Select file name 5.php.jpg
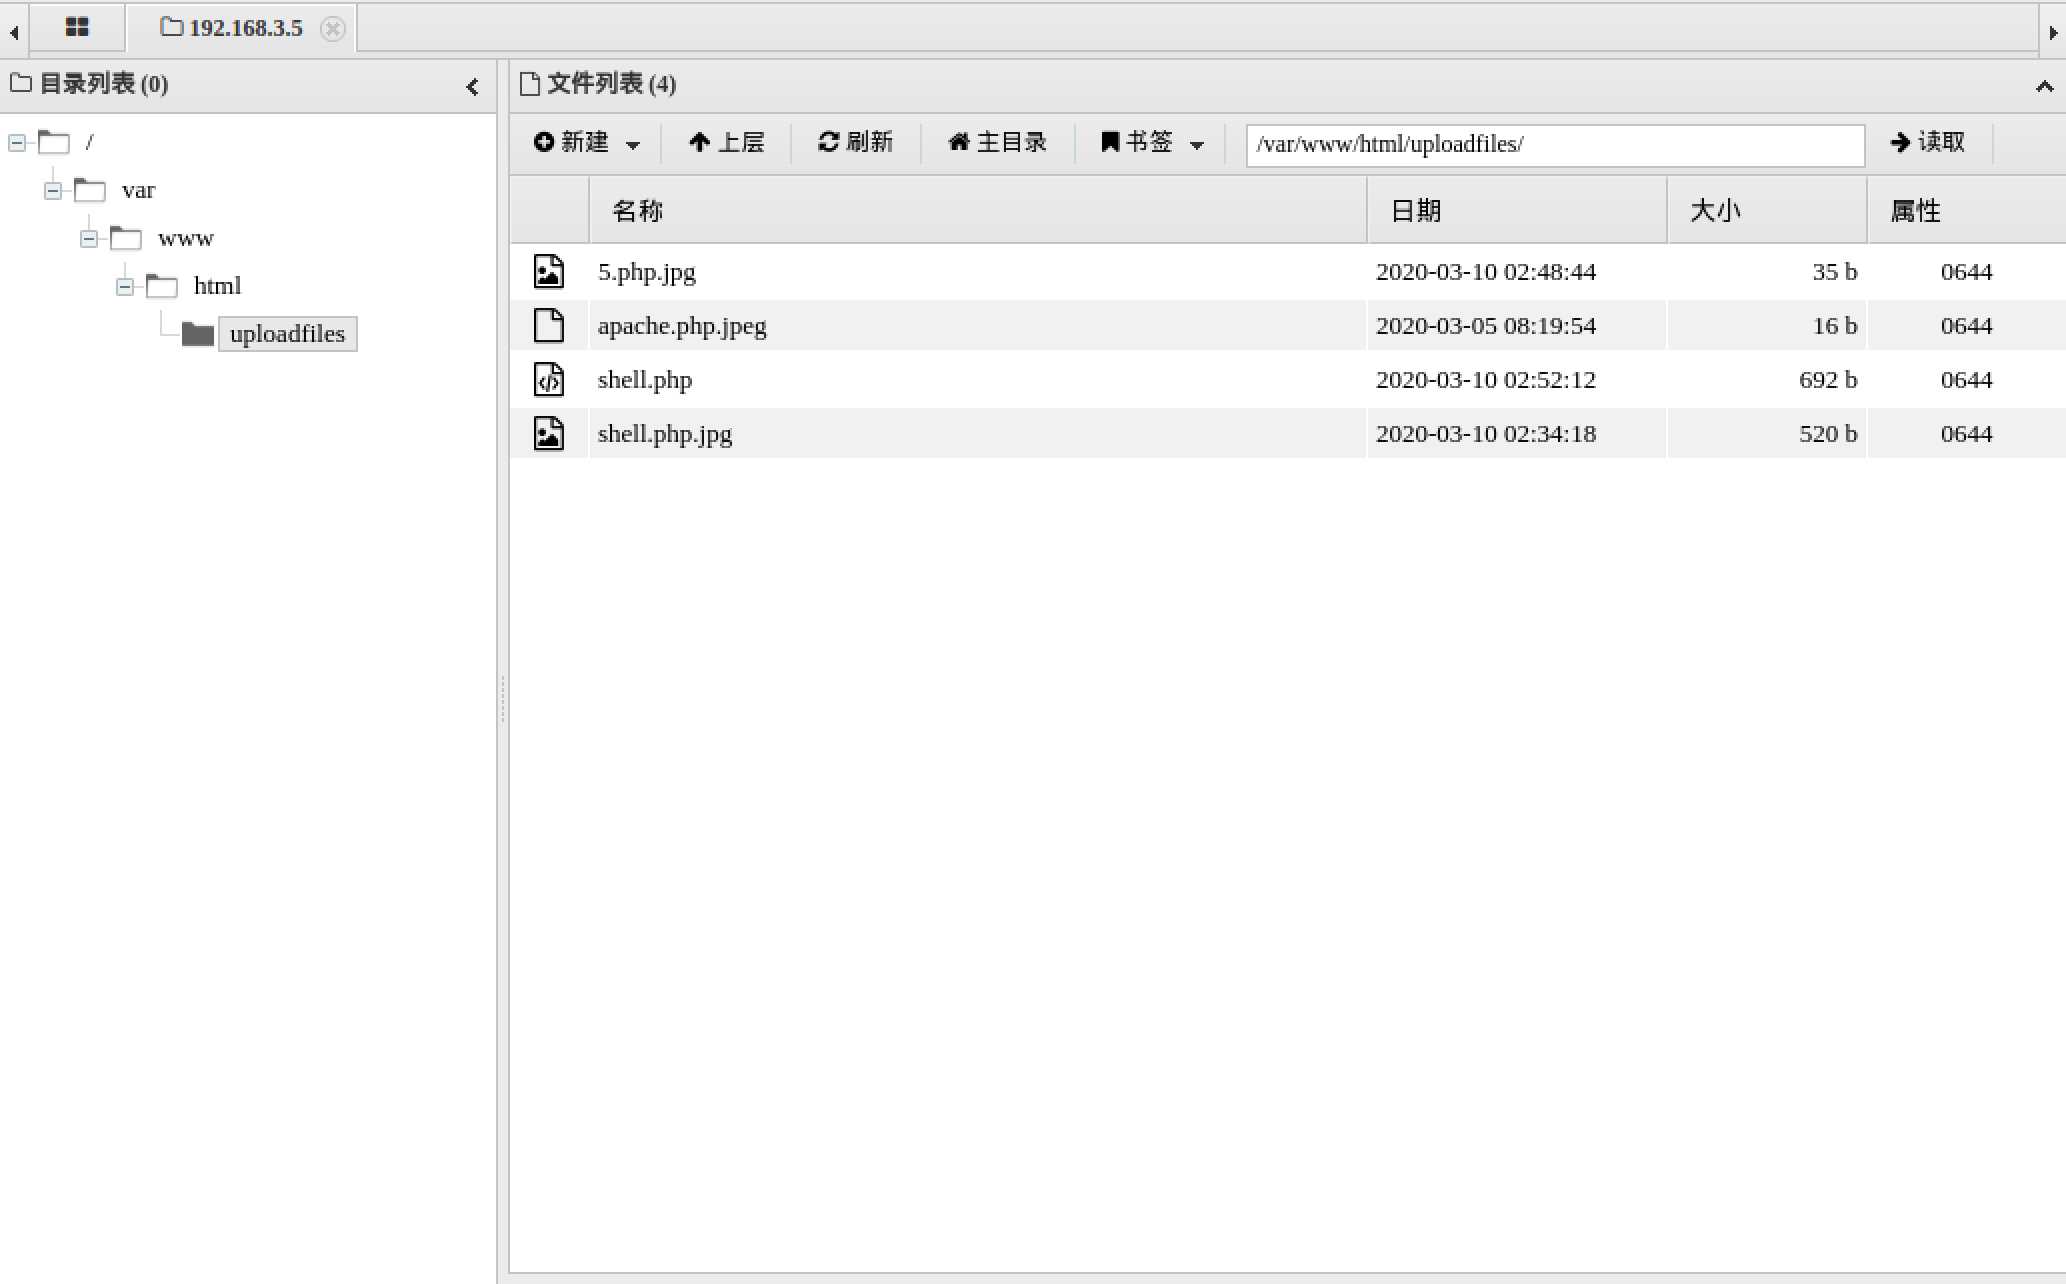 coord(647,273)
